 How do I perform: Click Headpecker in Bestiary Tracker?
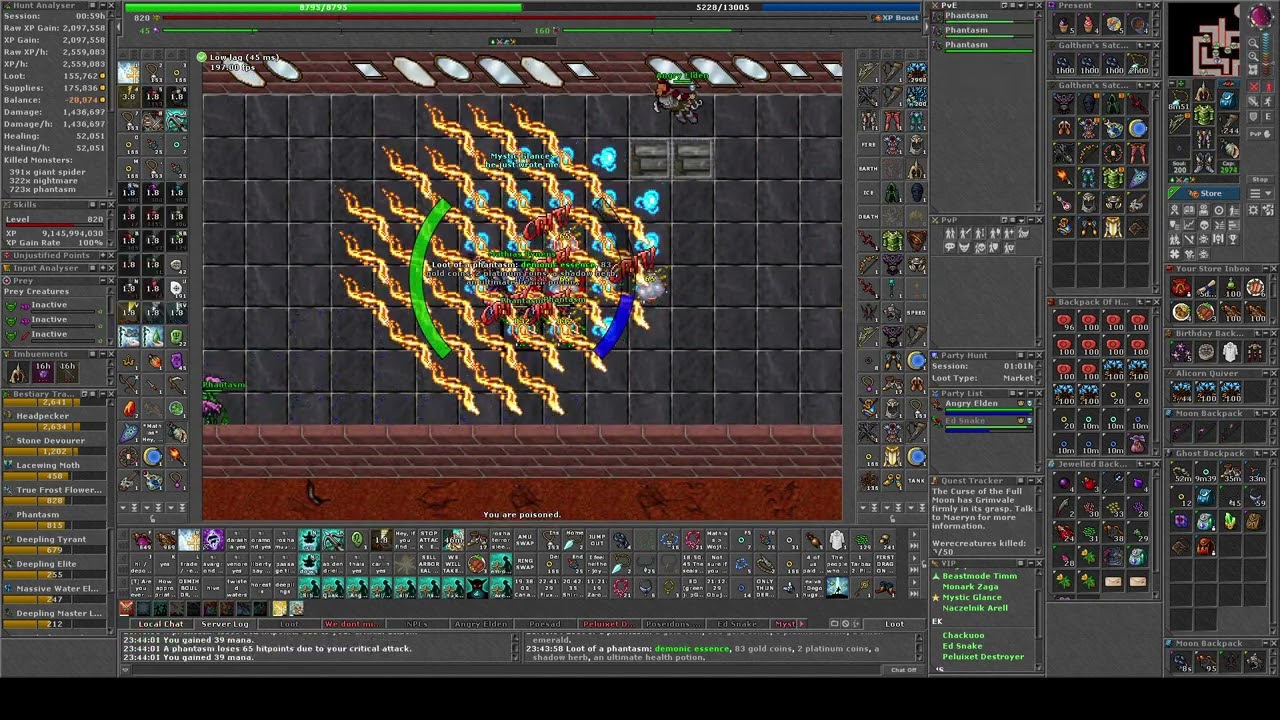(43, 416)
